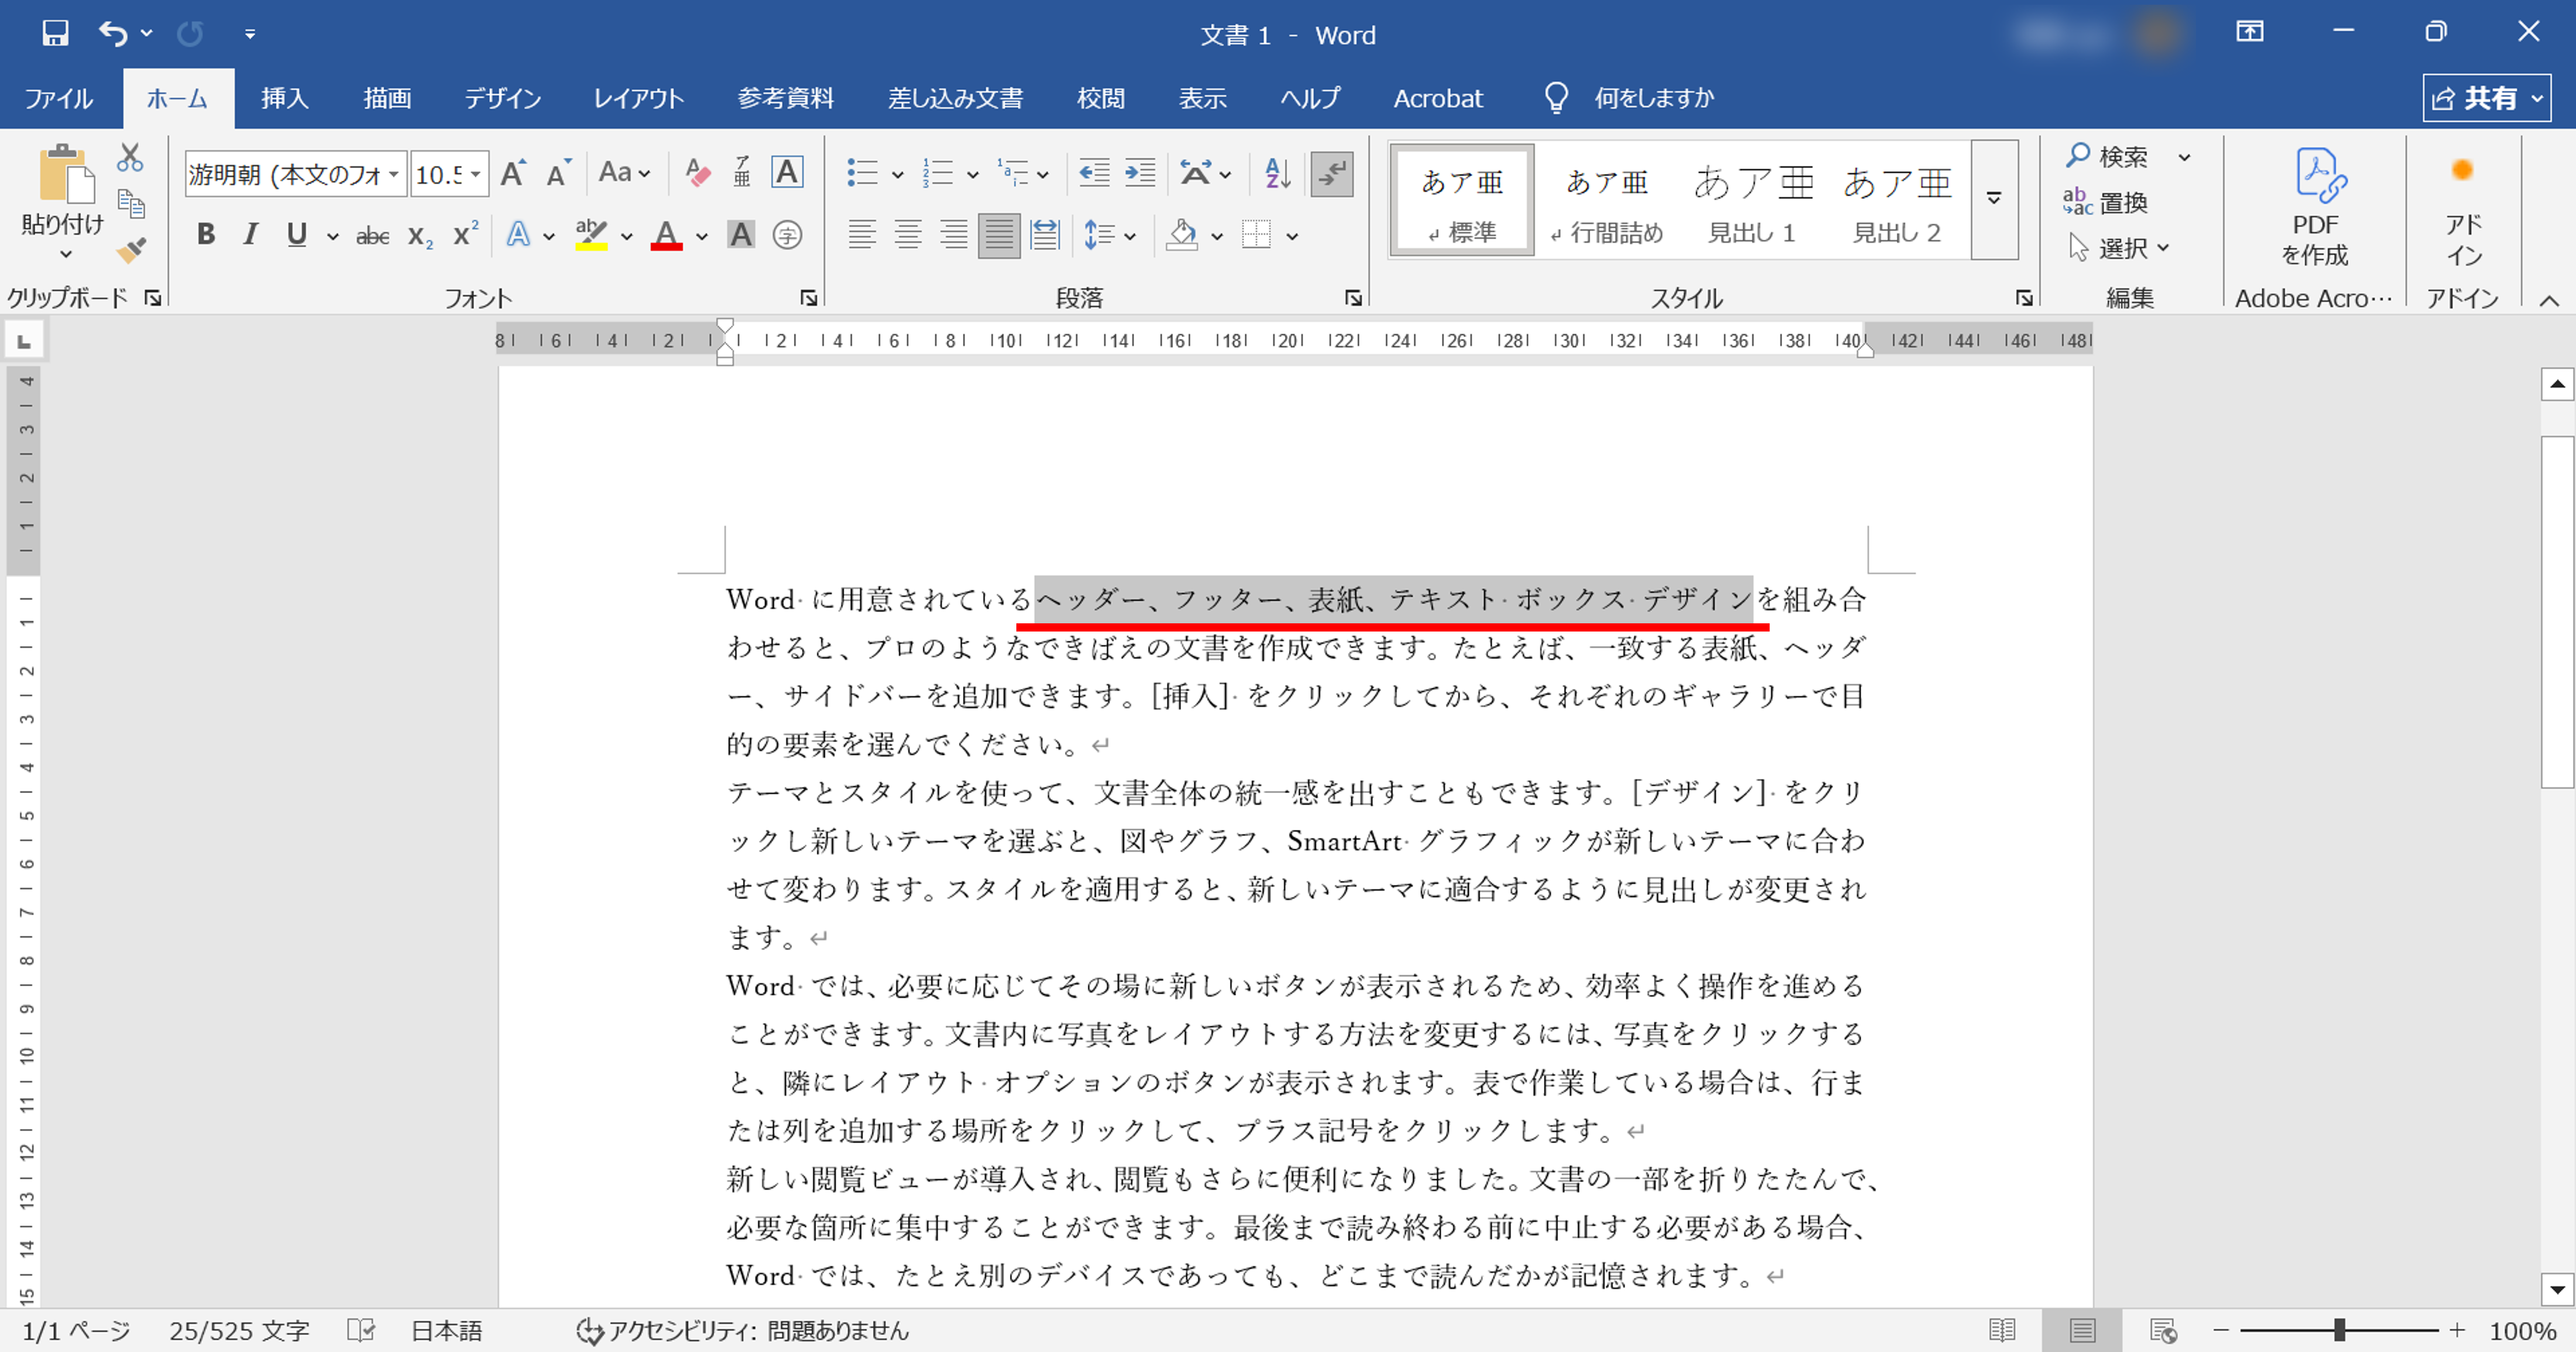This screenshot has height=1352, width=2576.
Task: Switch to the Design (デザイン) tab
Action: [502, 98]
